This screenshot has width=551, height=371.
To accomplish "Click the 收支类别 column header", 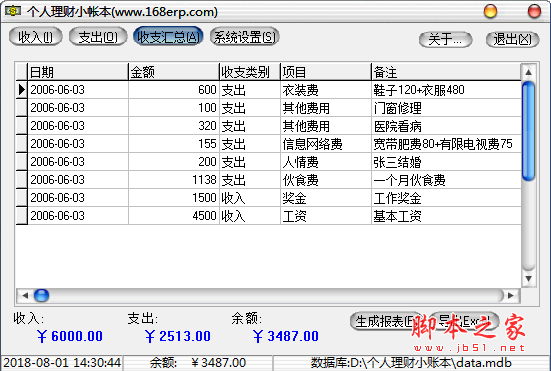I will pyautogui.click(x=250, y=72).
